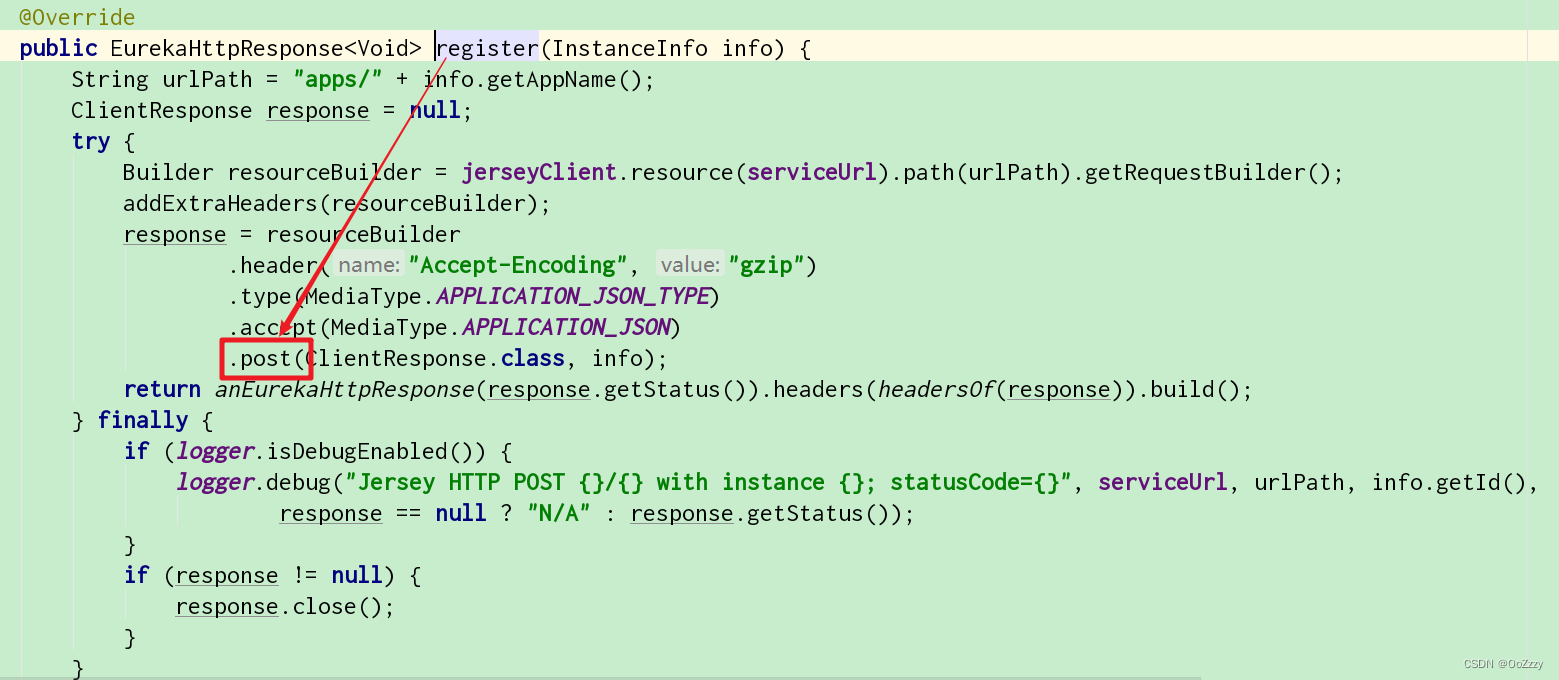This screenshot has width=1559, height=680.
Task: Click APPLICATION_JSON in the accept line
Action: [566, 327]
